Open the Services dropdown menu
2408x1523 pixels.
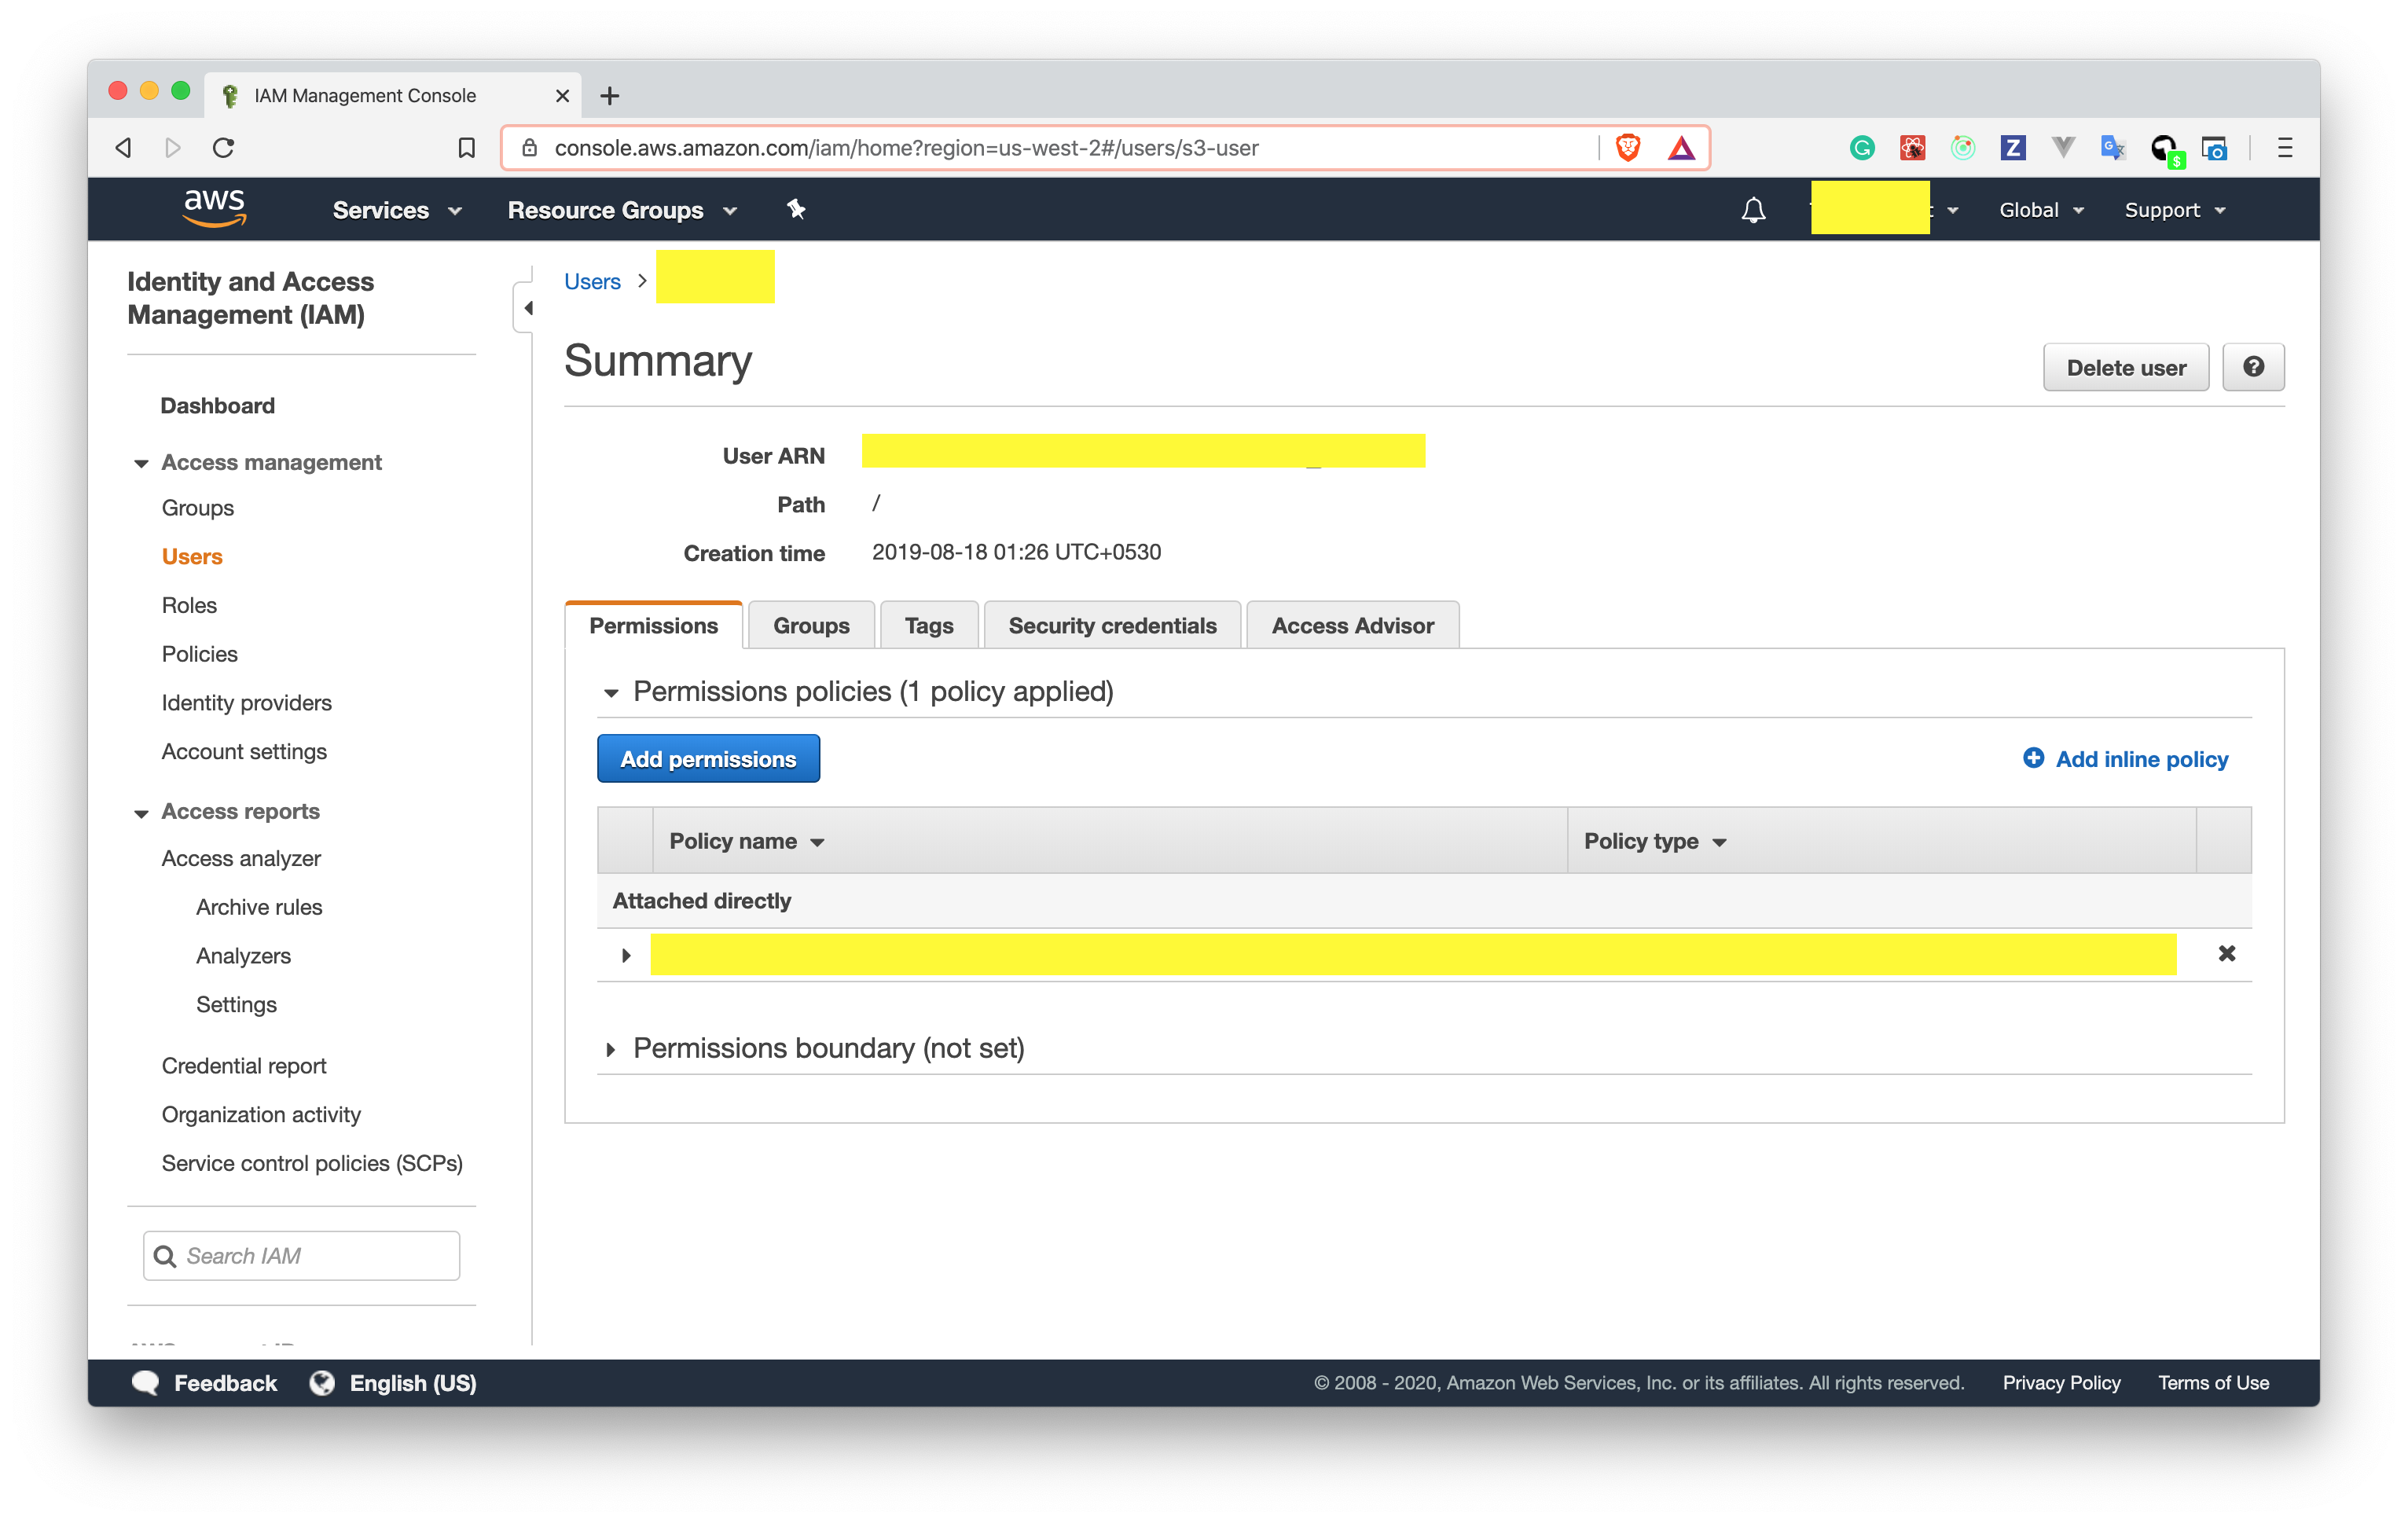[397, 210]
